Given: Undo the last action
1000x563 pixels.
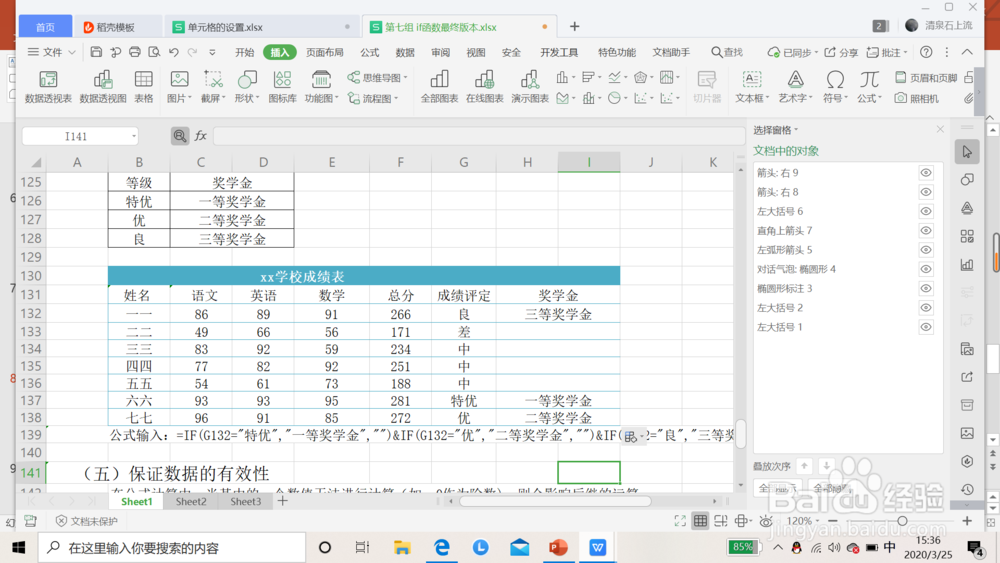Looking at the screenshot, I should point(173,52).
